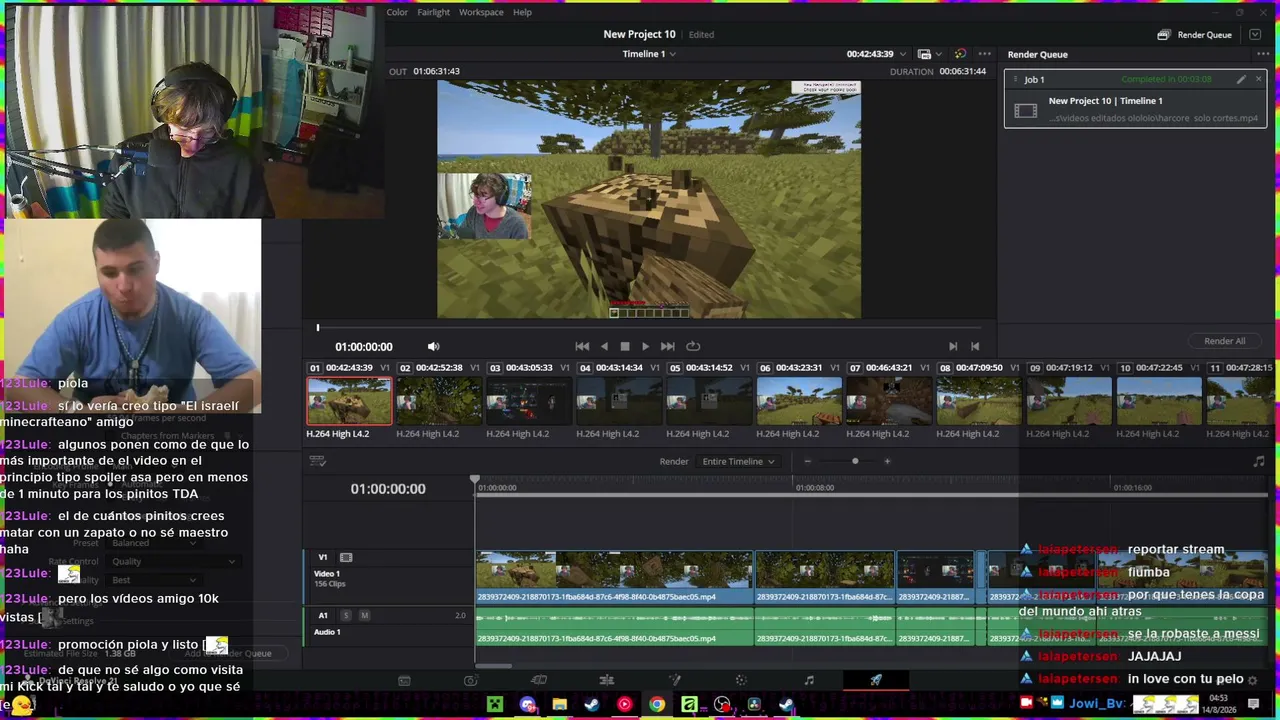Screen dimensions: 1280x720
Task: Select clip 06 thumbnail at 00:43:23:31
Action: coord(799,401)
